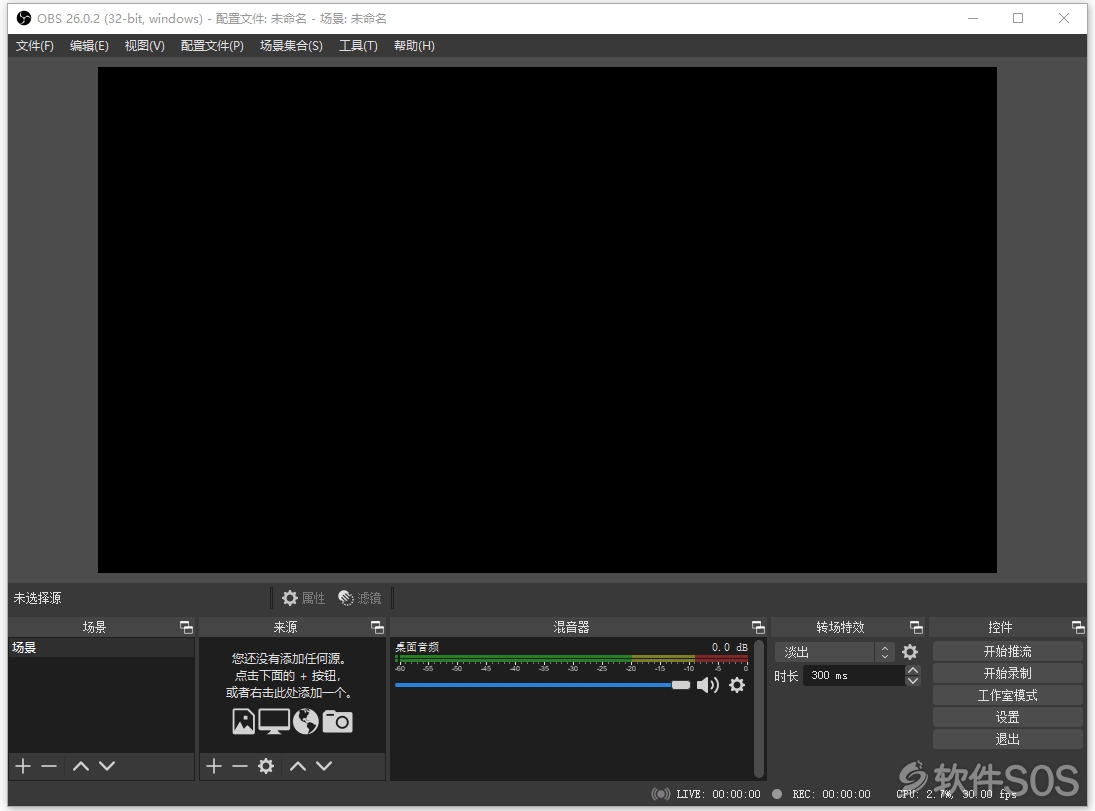1095x811 pixels.
Task: Open source properties gear in 来源 panel
Action: 266,766
